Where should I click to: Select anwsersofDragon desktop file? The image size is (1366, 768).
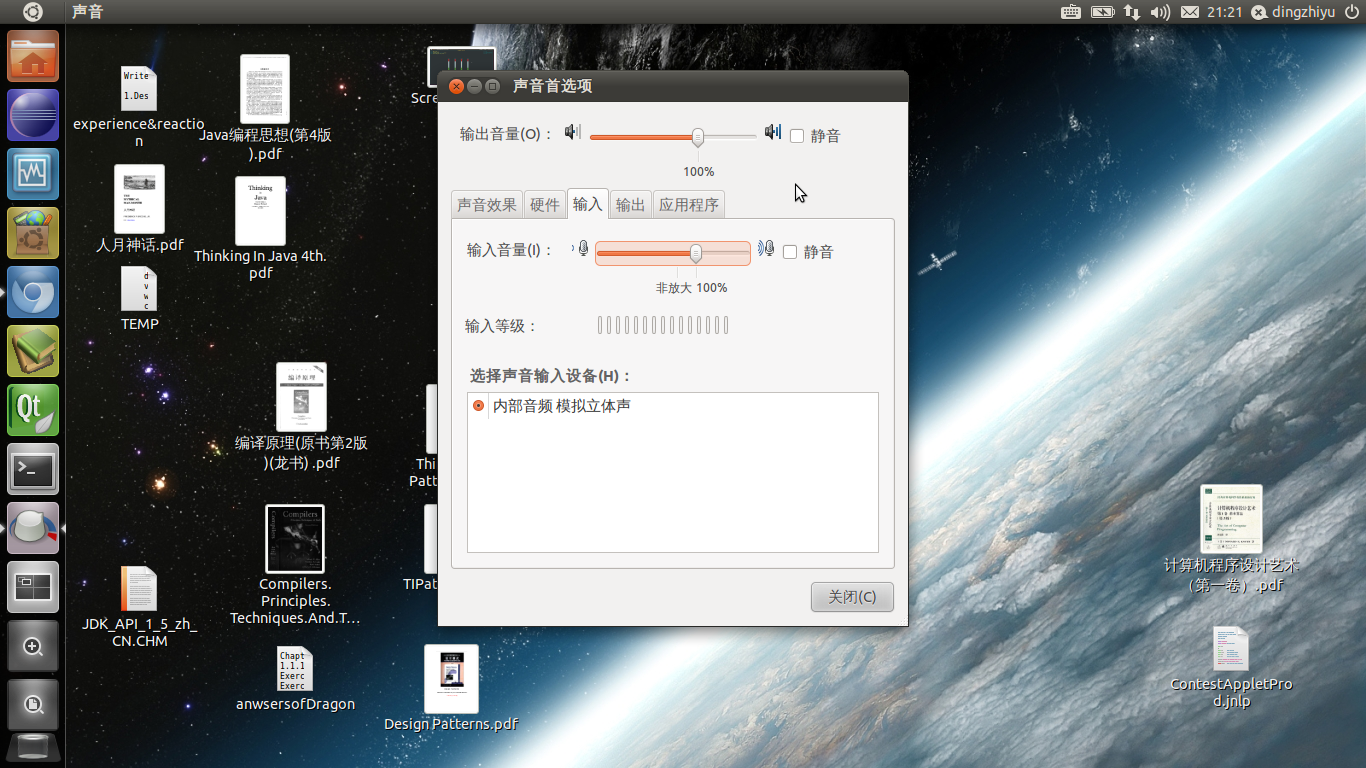(295, 679)
